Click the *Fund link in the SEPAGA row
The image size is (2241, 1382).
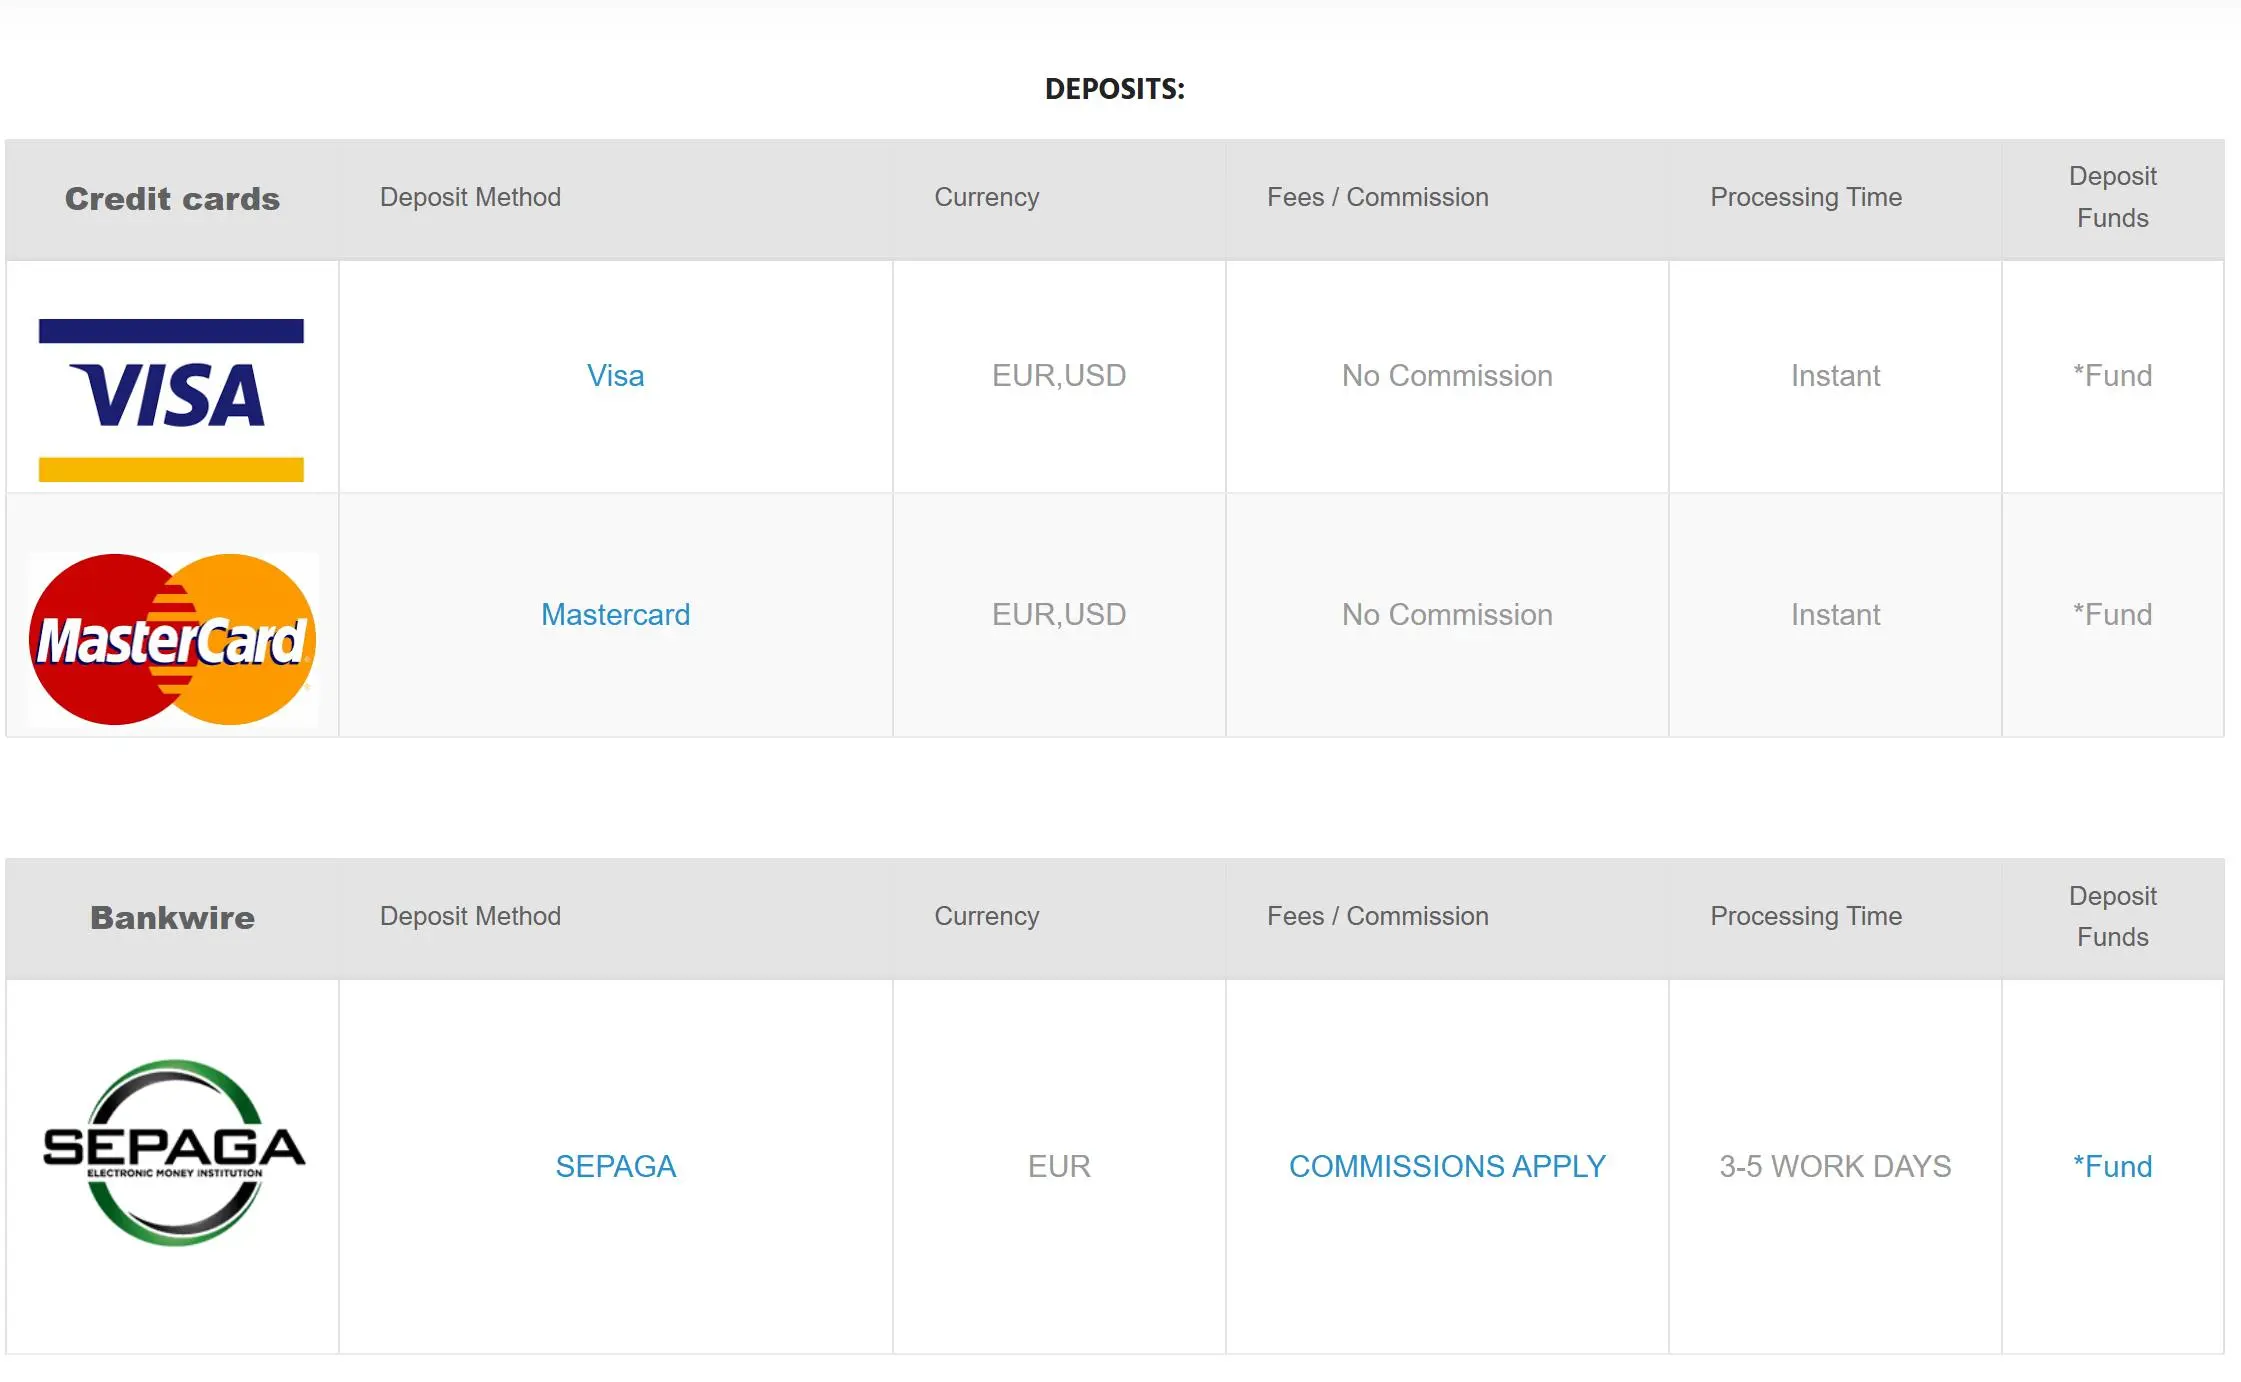(2112, 1167)
